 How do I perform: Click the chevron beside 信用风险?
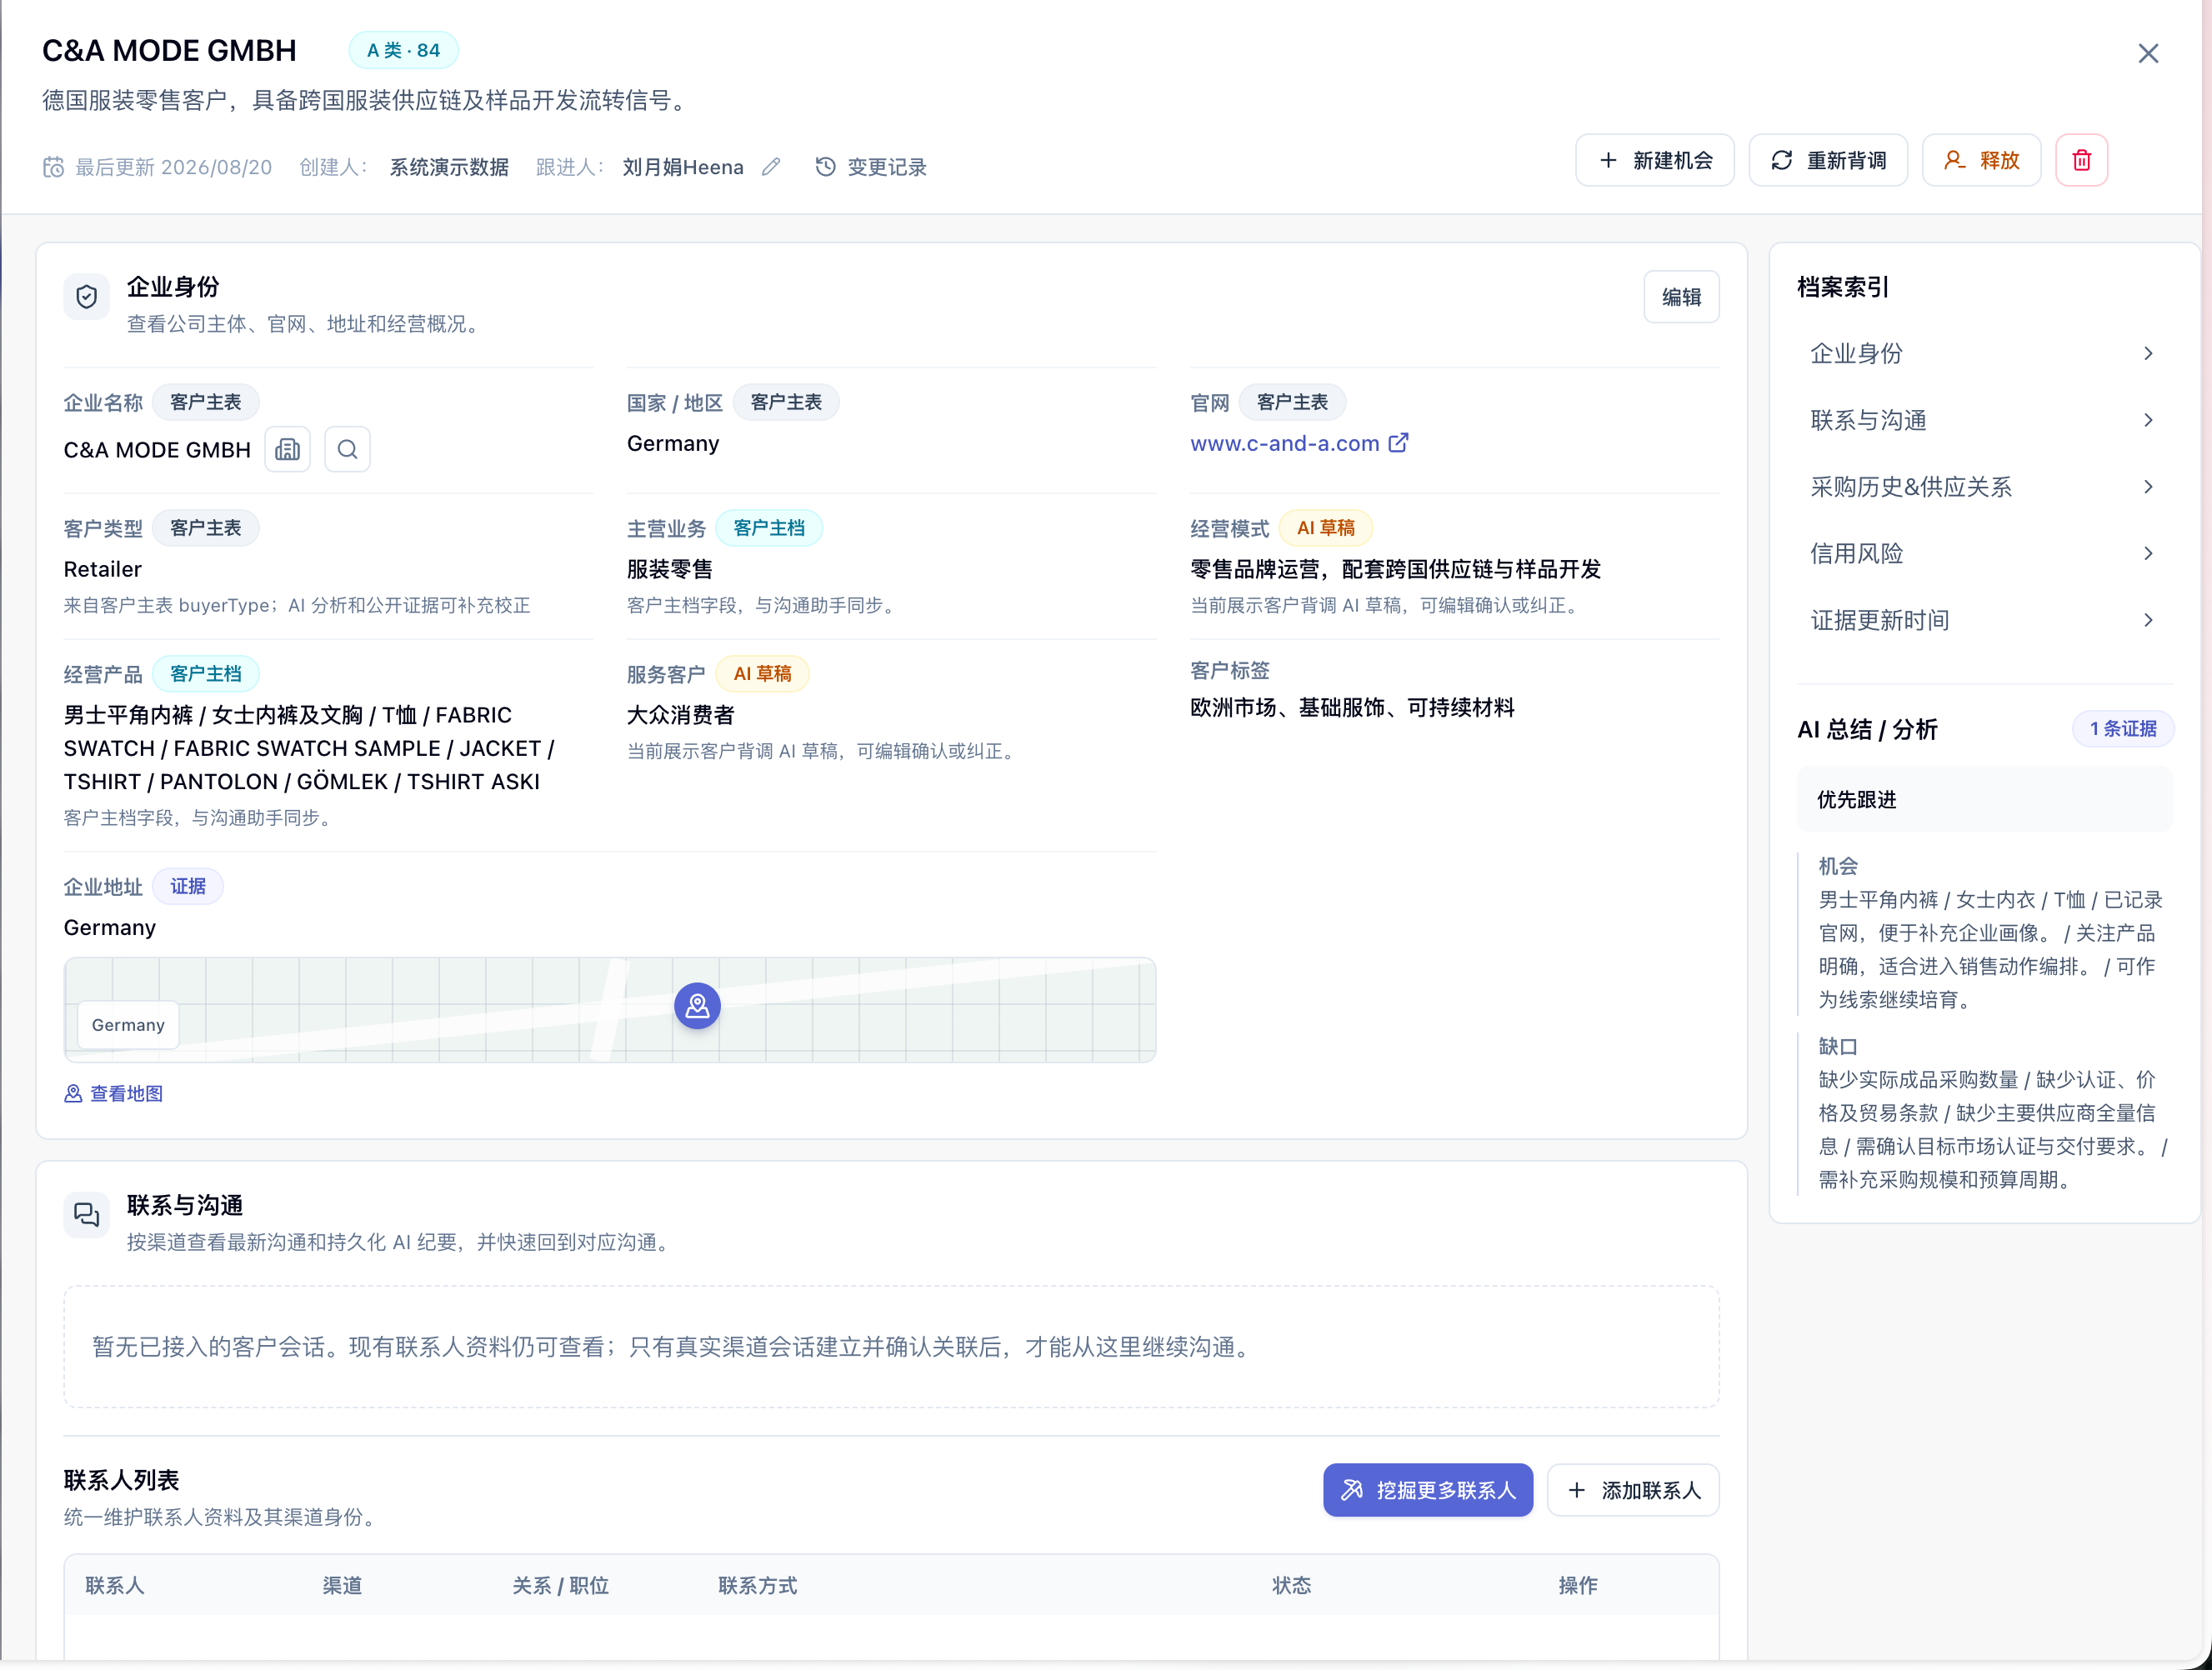2148,554
